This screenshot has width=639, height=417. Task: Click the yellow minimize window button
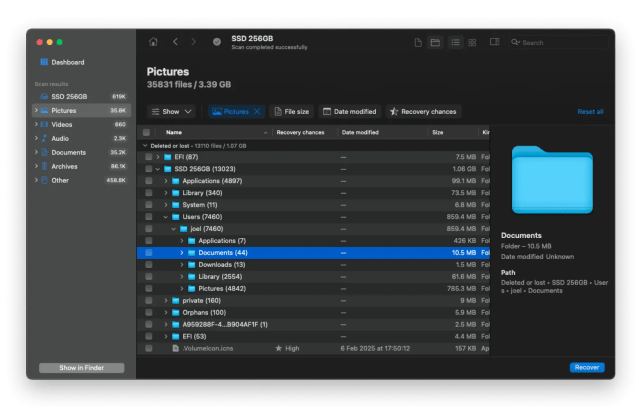[50, 42]
